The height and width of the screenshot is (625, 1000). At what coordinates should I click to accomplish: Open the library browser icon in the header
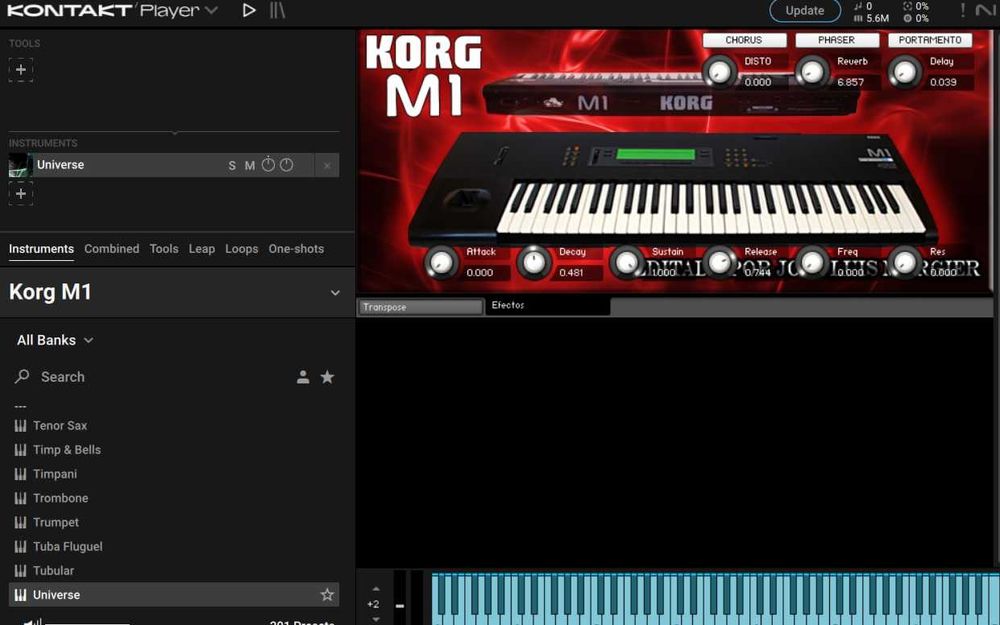277,10
